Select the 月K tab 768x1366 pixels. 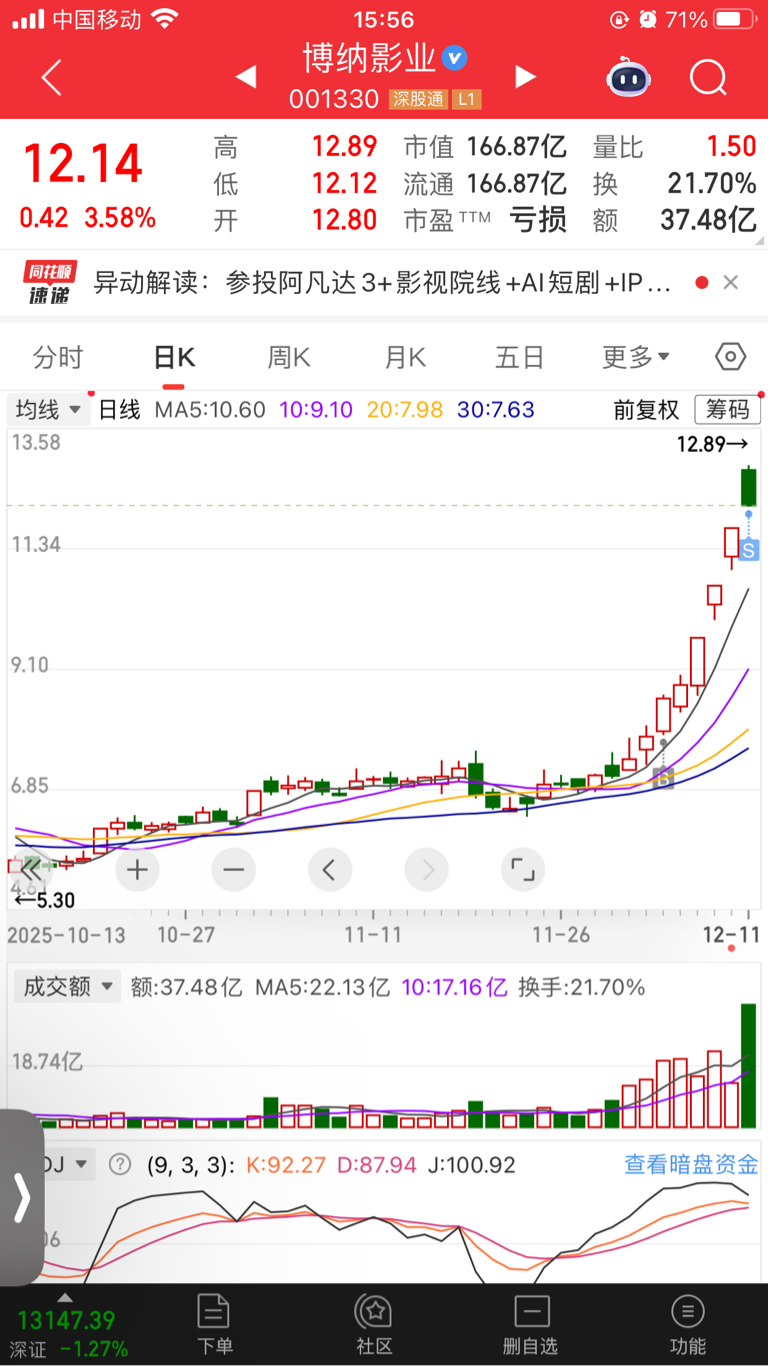[405, 357]
